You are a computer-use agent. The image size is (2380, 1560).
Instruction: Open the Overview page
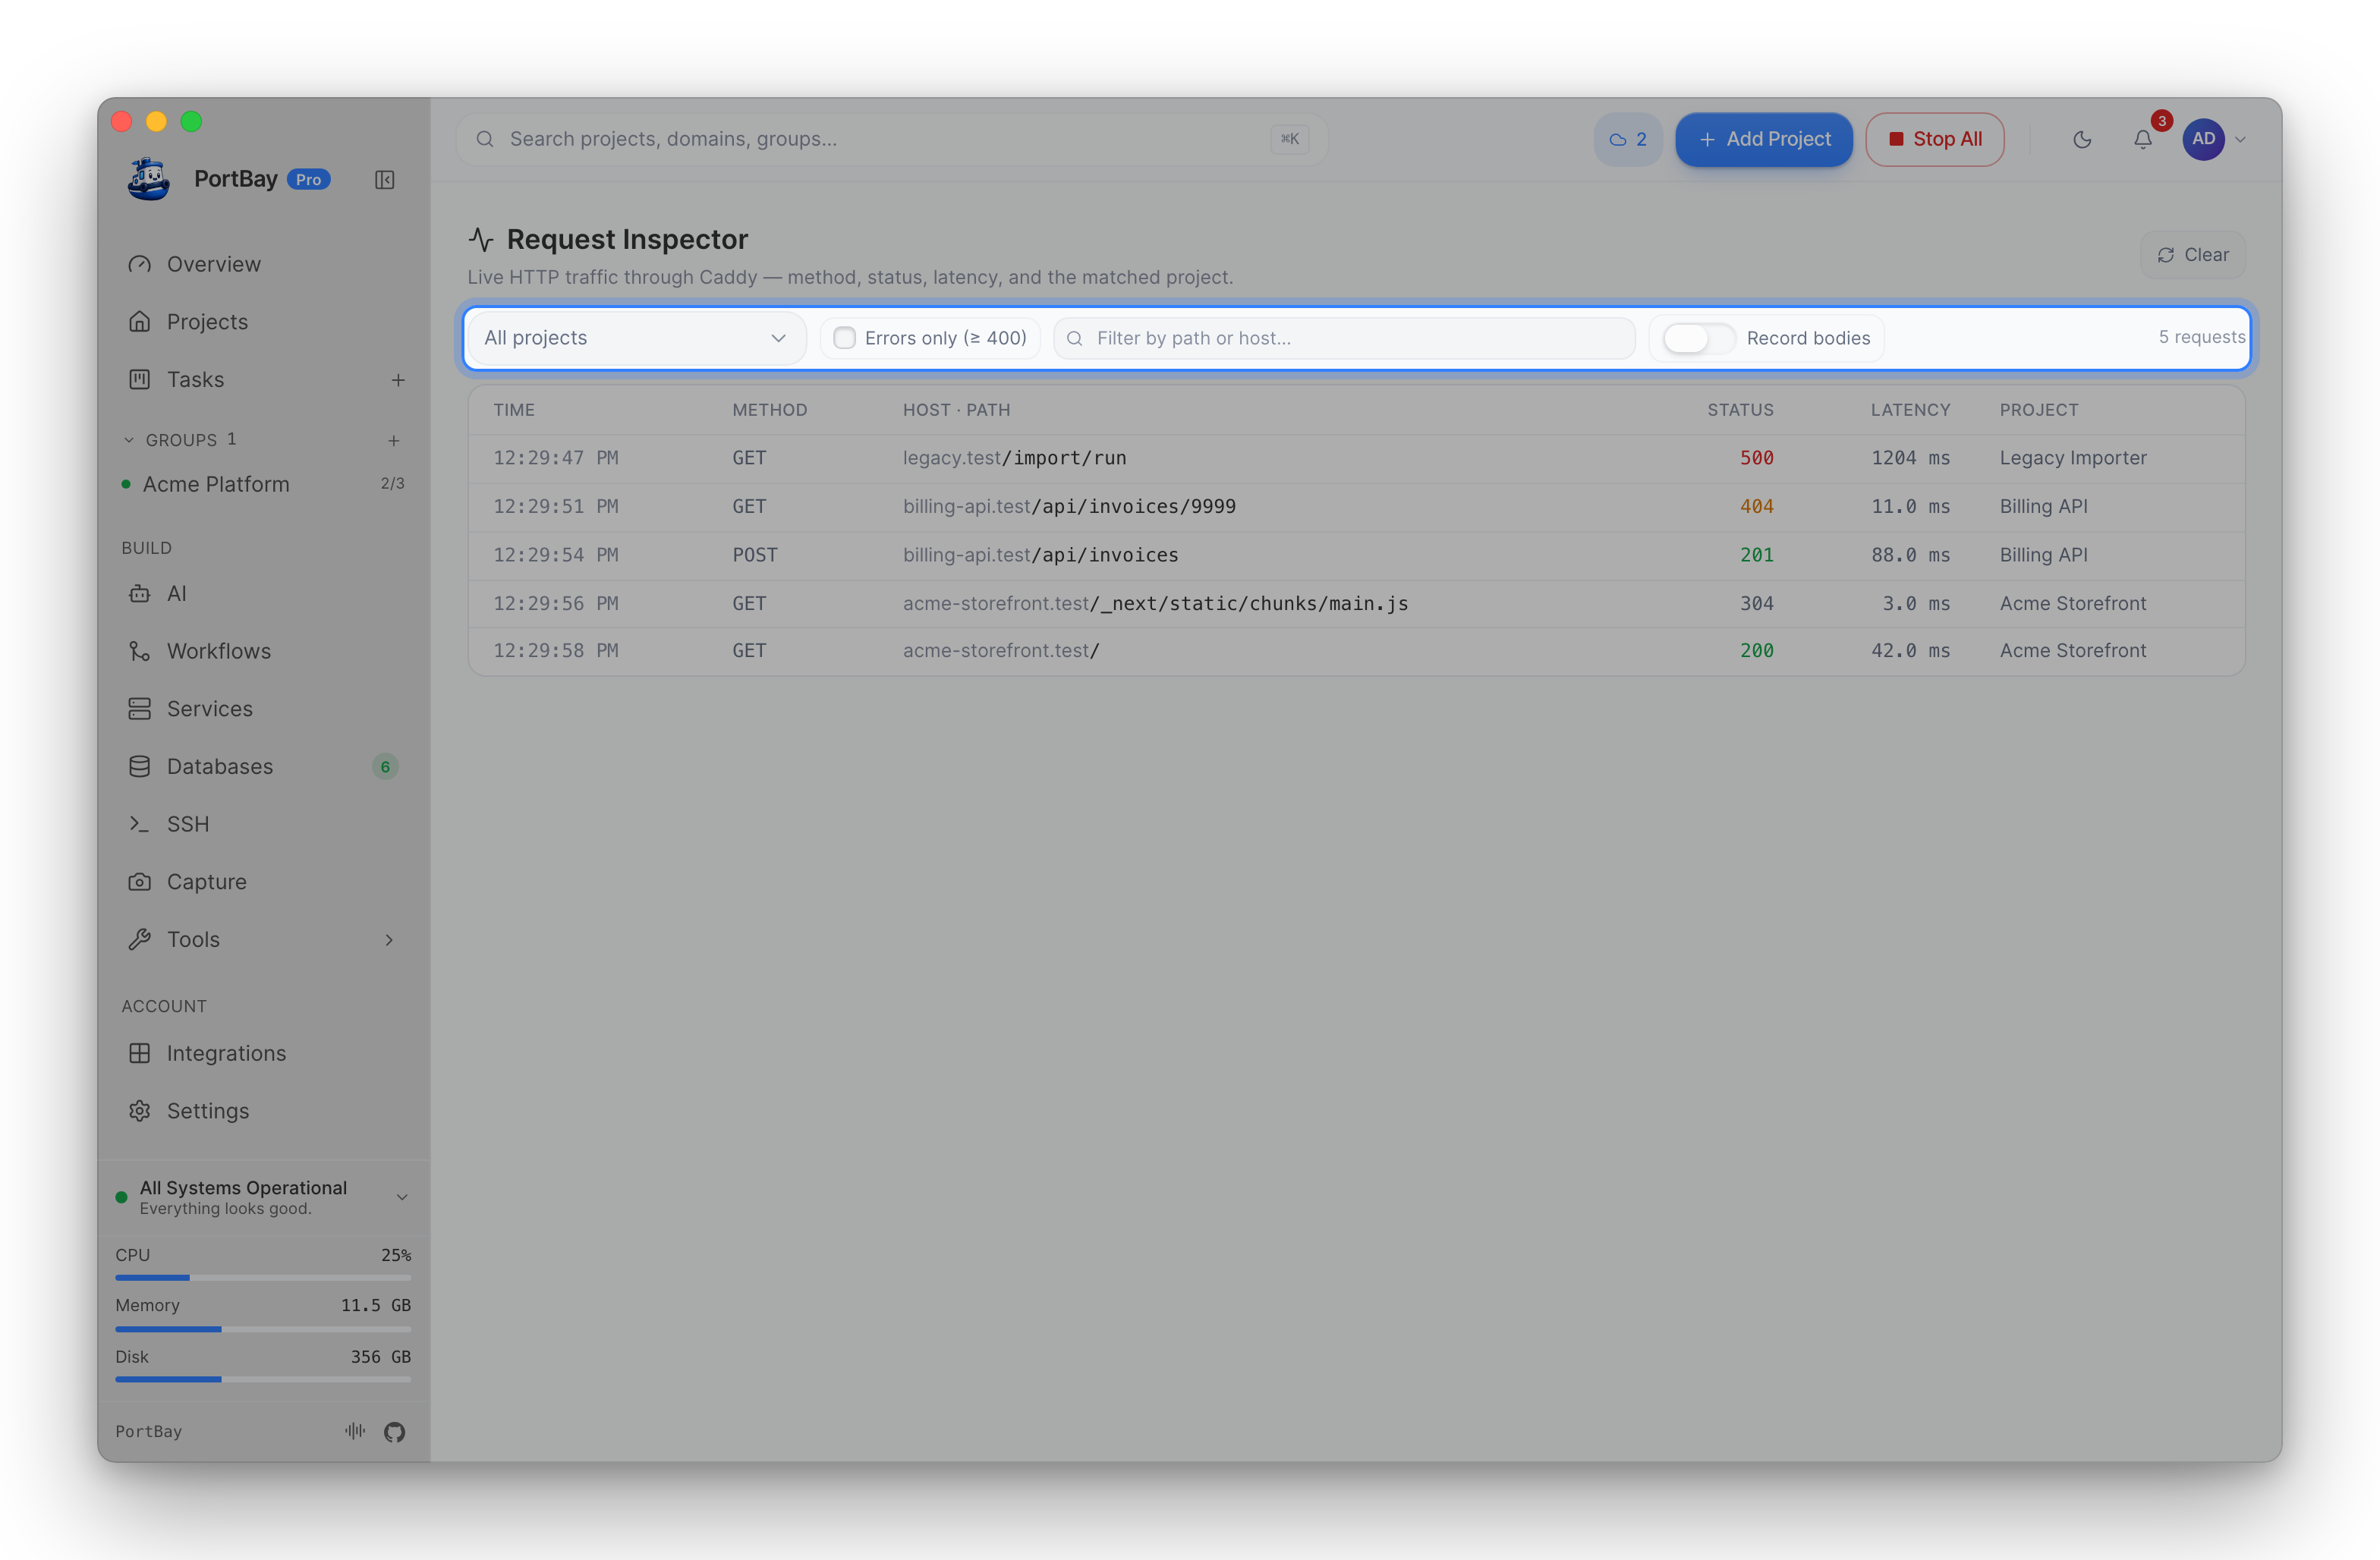coord(264,264)
